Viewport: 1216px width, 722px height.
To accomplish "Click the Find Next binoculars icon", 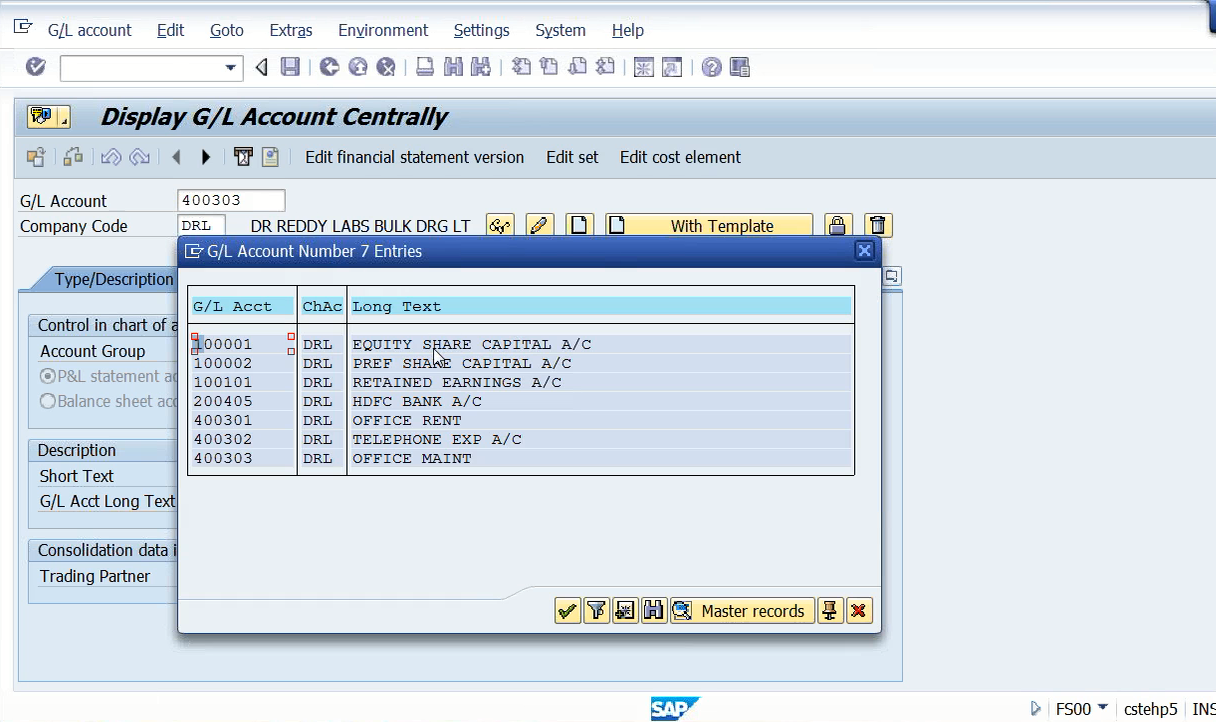I will point(481,67).
